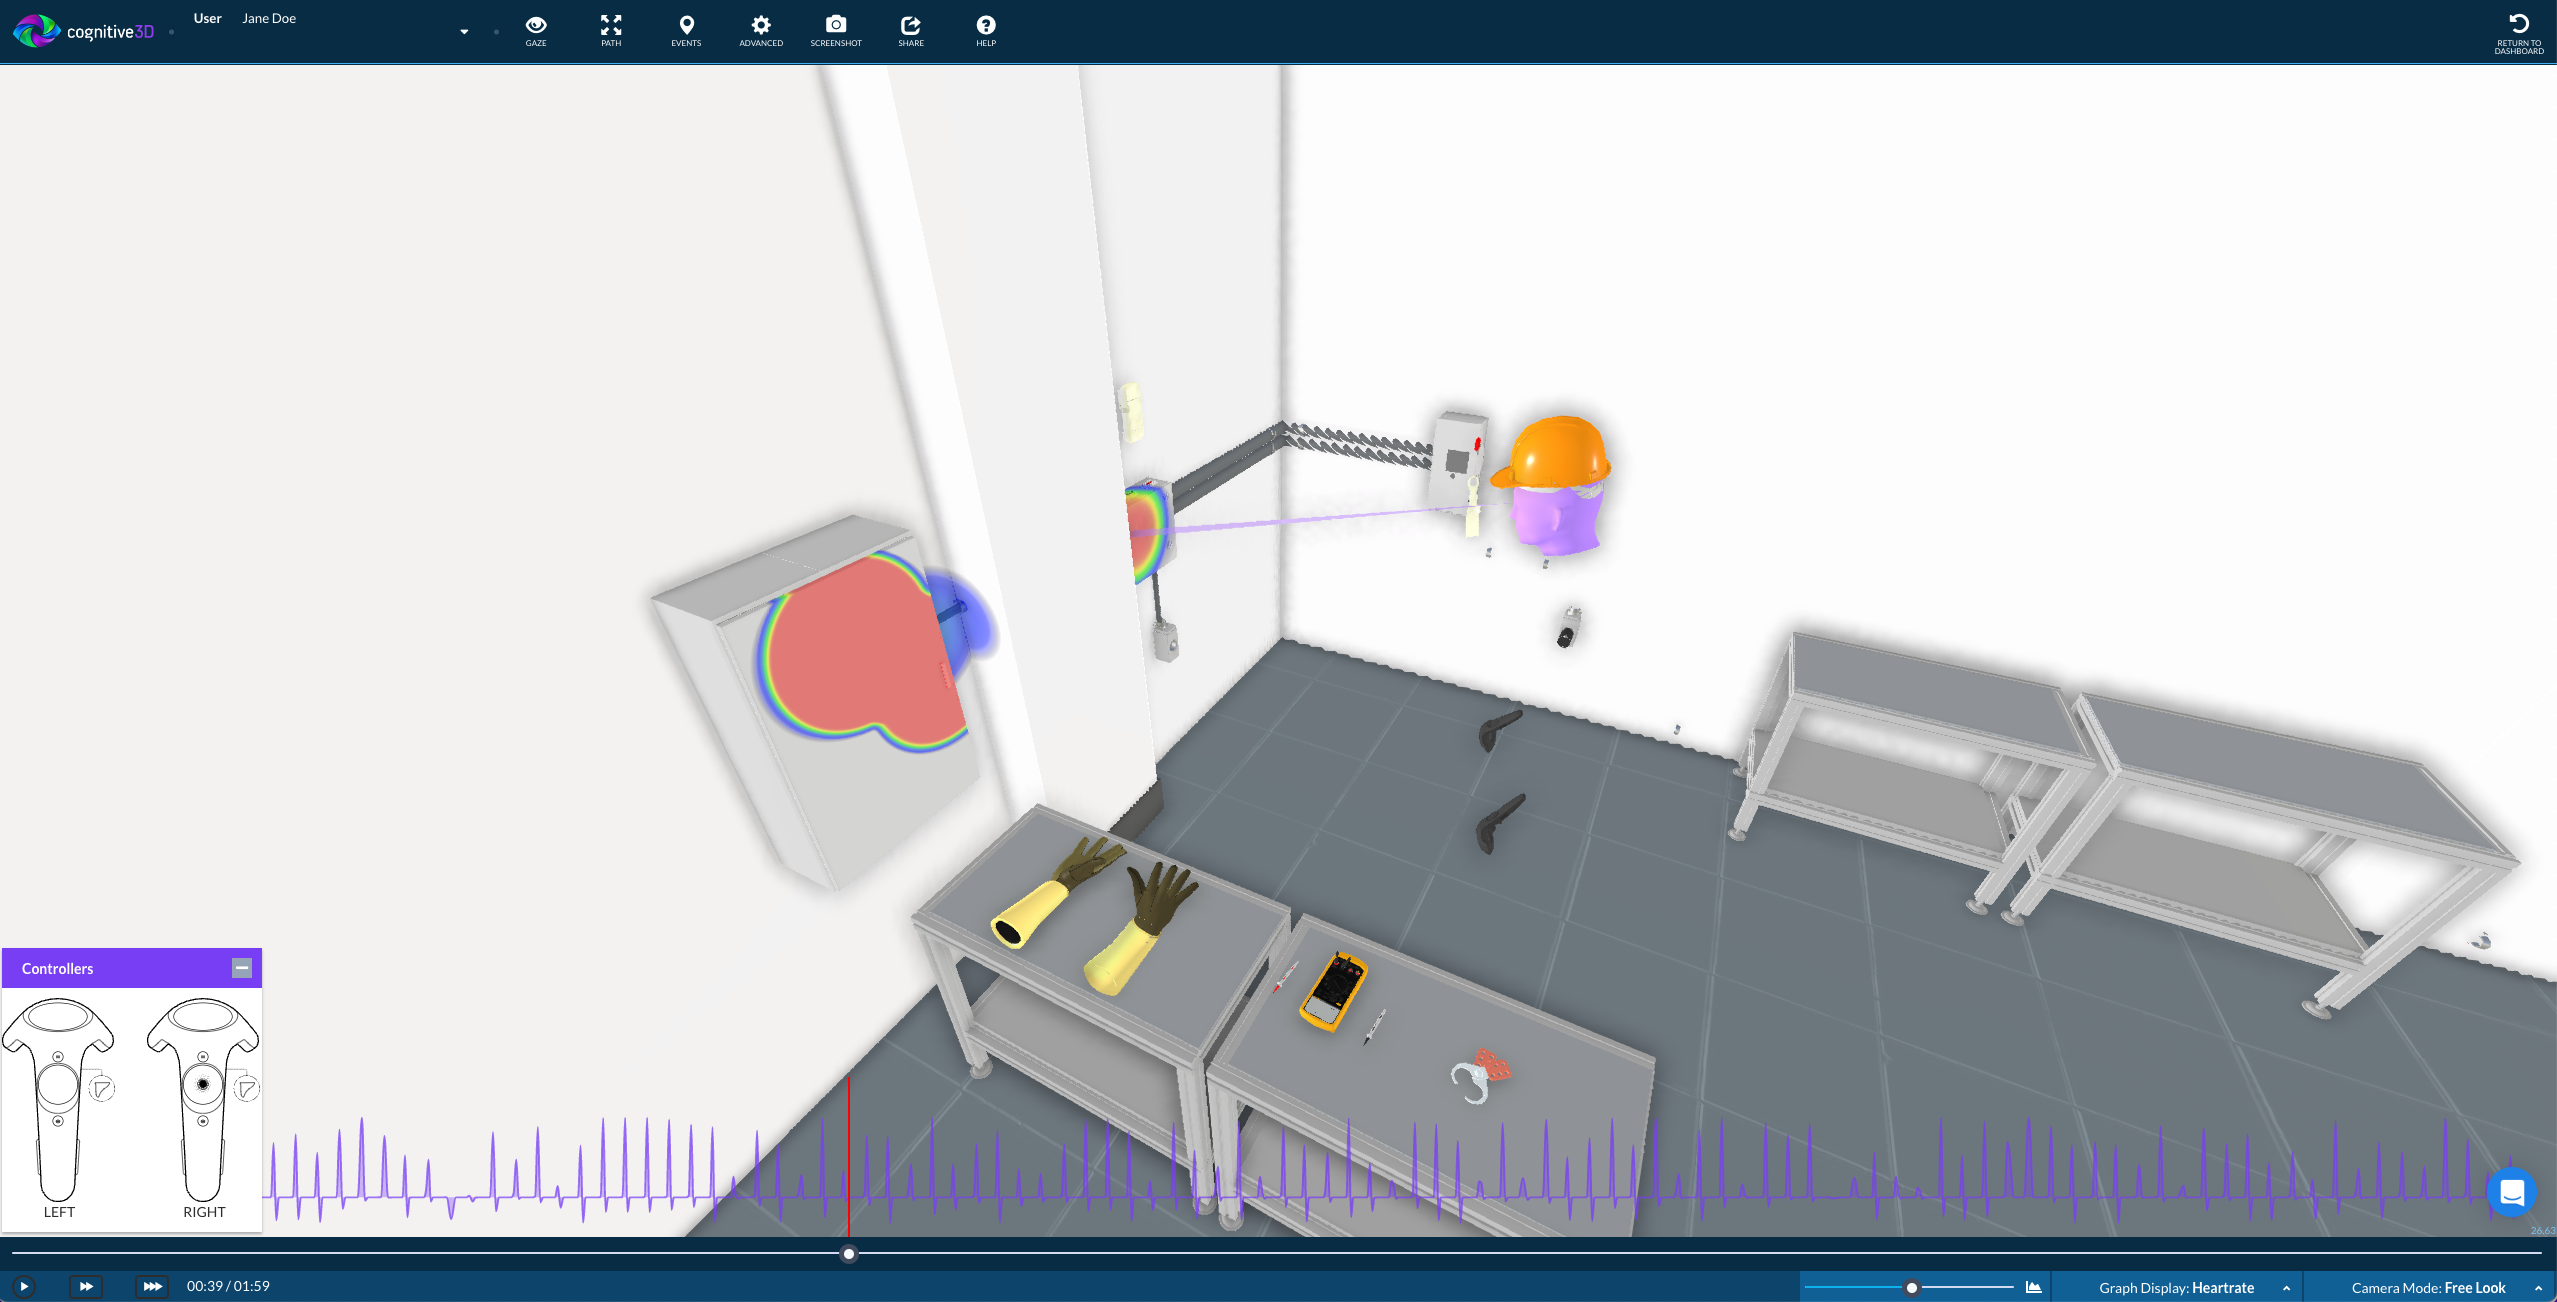Click the cognitive3D logo
The image size is (2557, 1302).
click(x=84, y=30)
